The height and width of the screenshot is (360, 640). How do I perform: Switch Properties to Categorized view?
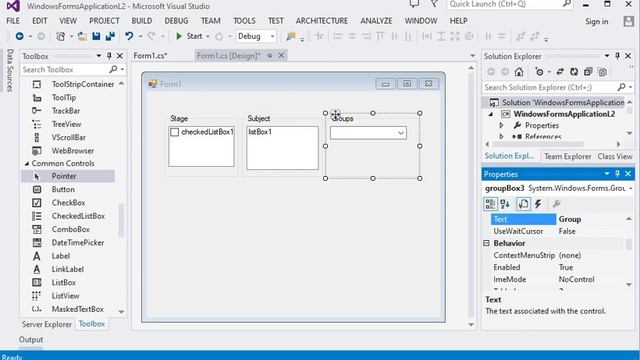(490, 204)
